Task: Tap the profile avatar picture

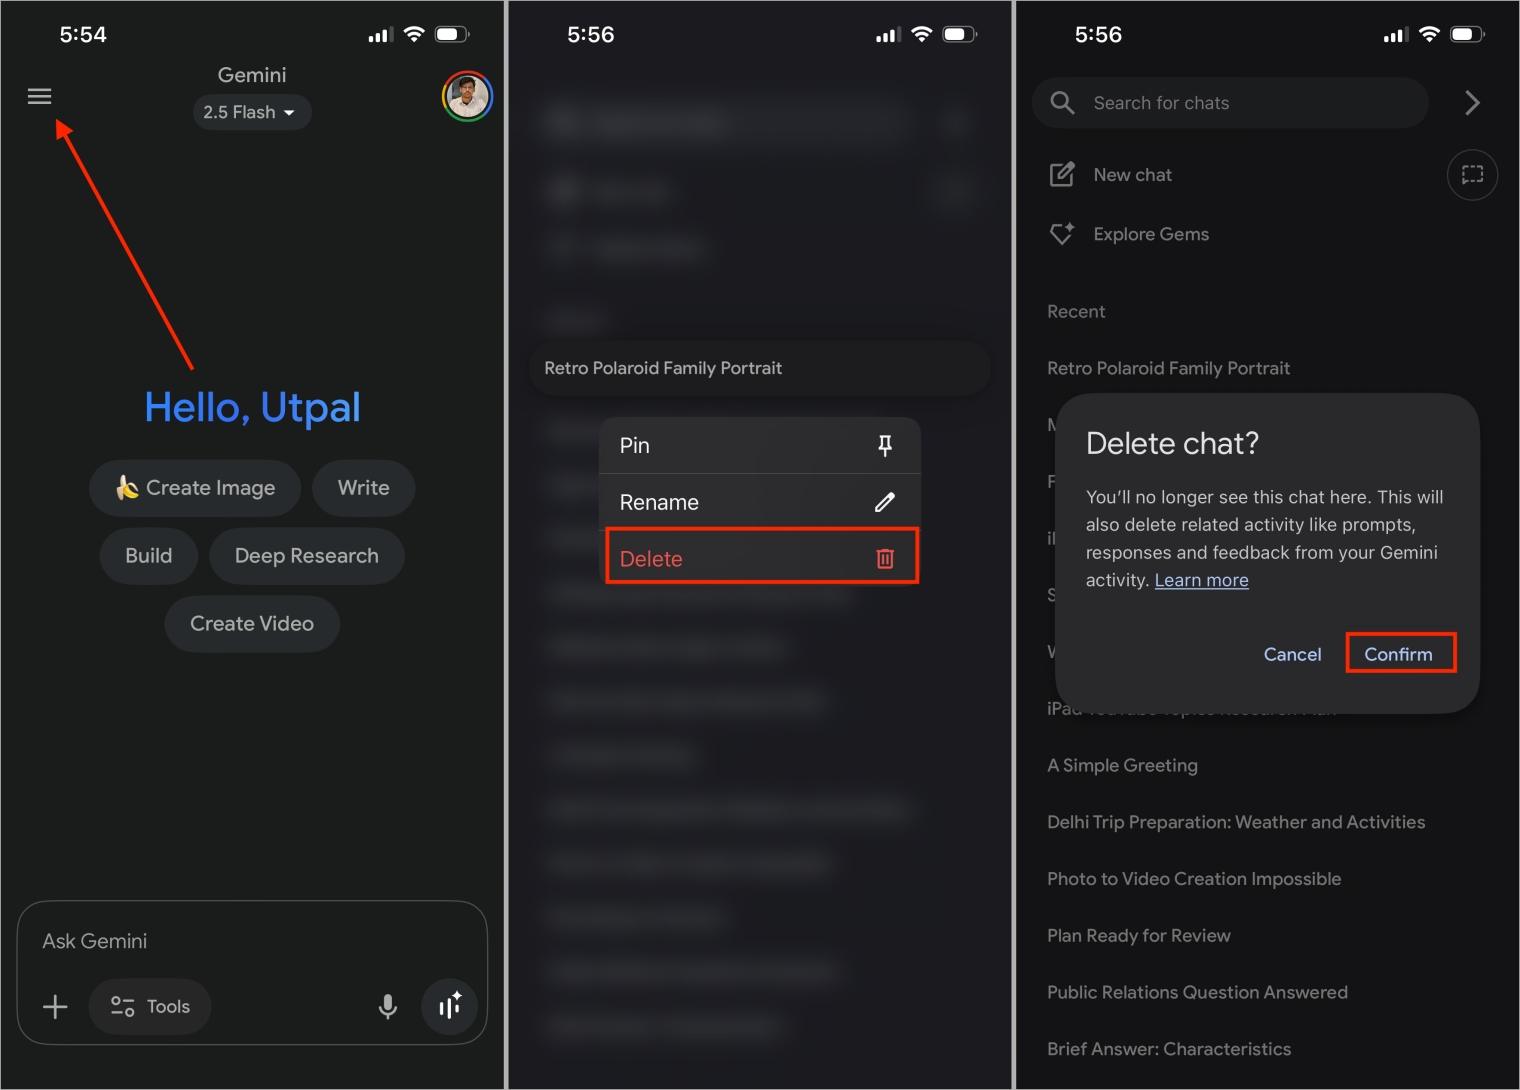Action: coord(467,97)
